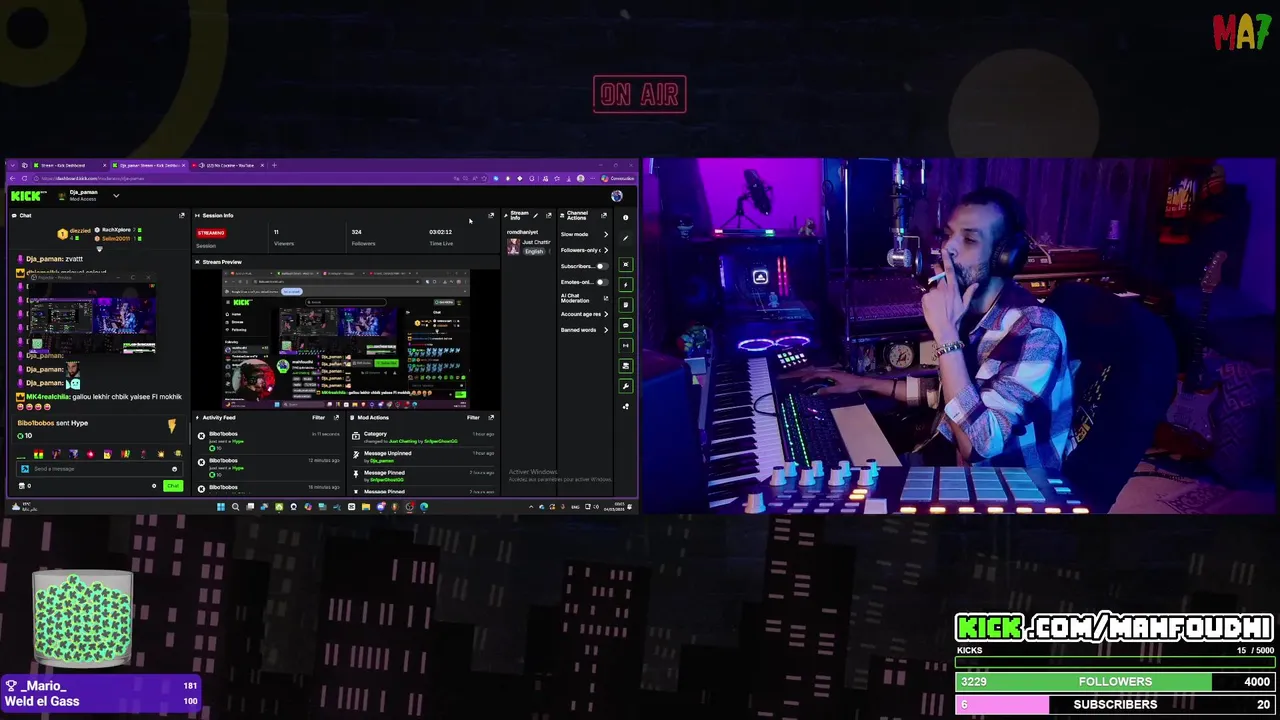Image resolution: width=1280 pixels, height=720 pixels.
Task: Click the Windows taskbar search icon
Action: point(235,507)
